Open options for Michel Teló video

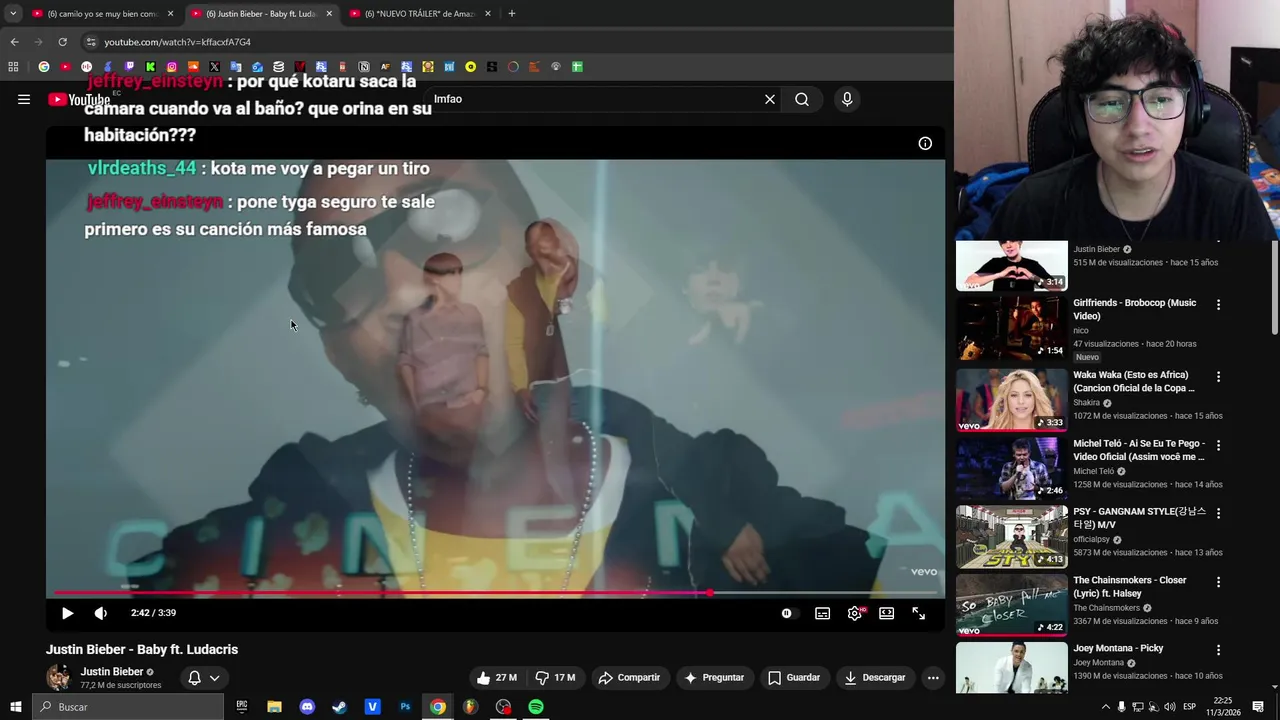pyautogui.click(x=1218, y=445)
